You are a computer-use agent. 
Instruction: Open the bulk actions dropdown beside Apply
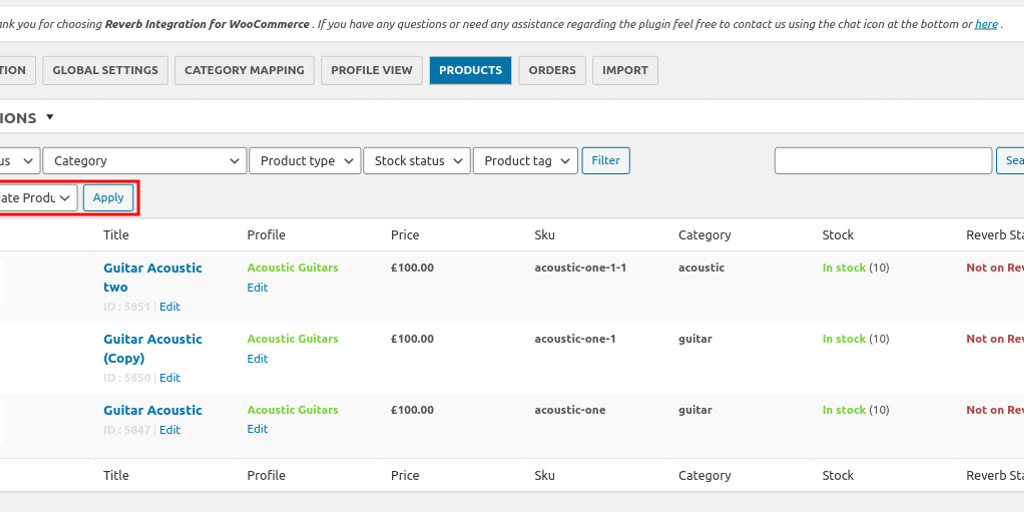coord(37,198)
